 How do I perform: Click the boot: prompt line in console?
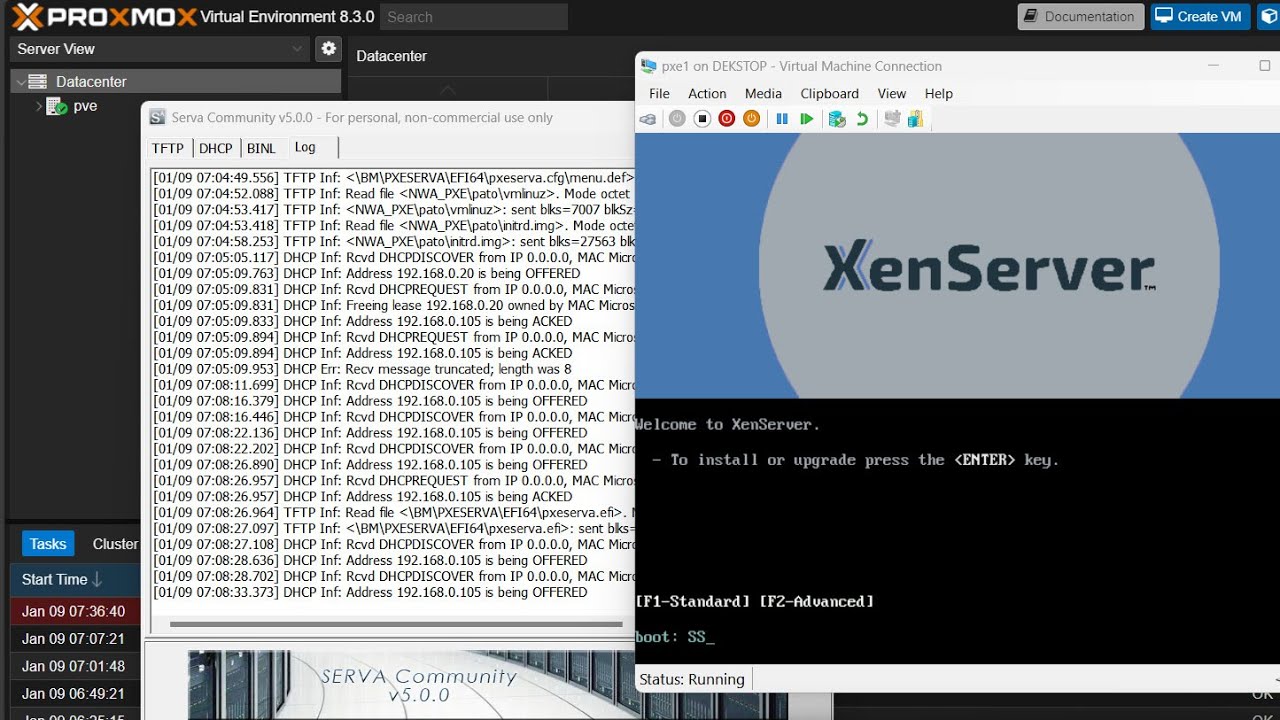coord(675,637)
